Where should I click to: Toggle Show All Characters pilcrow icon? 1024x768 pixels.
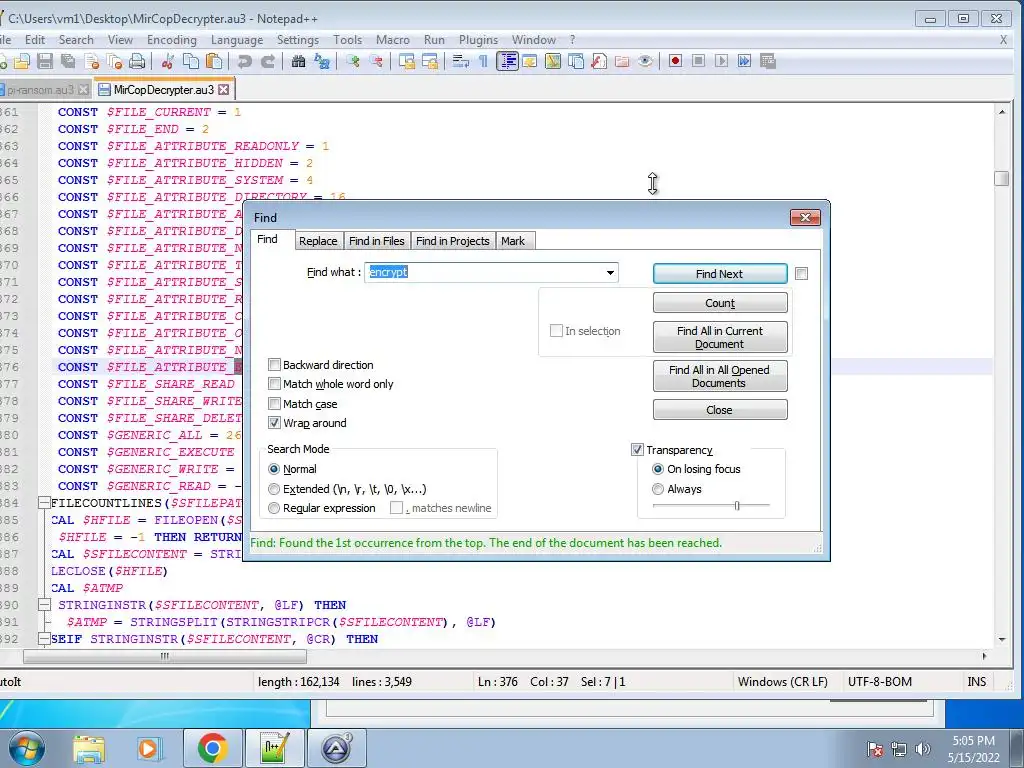pos(483,61)
